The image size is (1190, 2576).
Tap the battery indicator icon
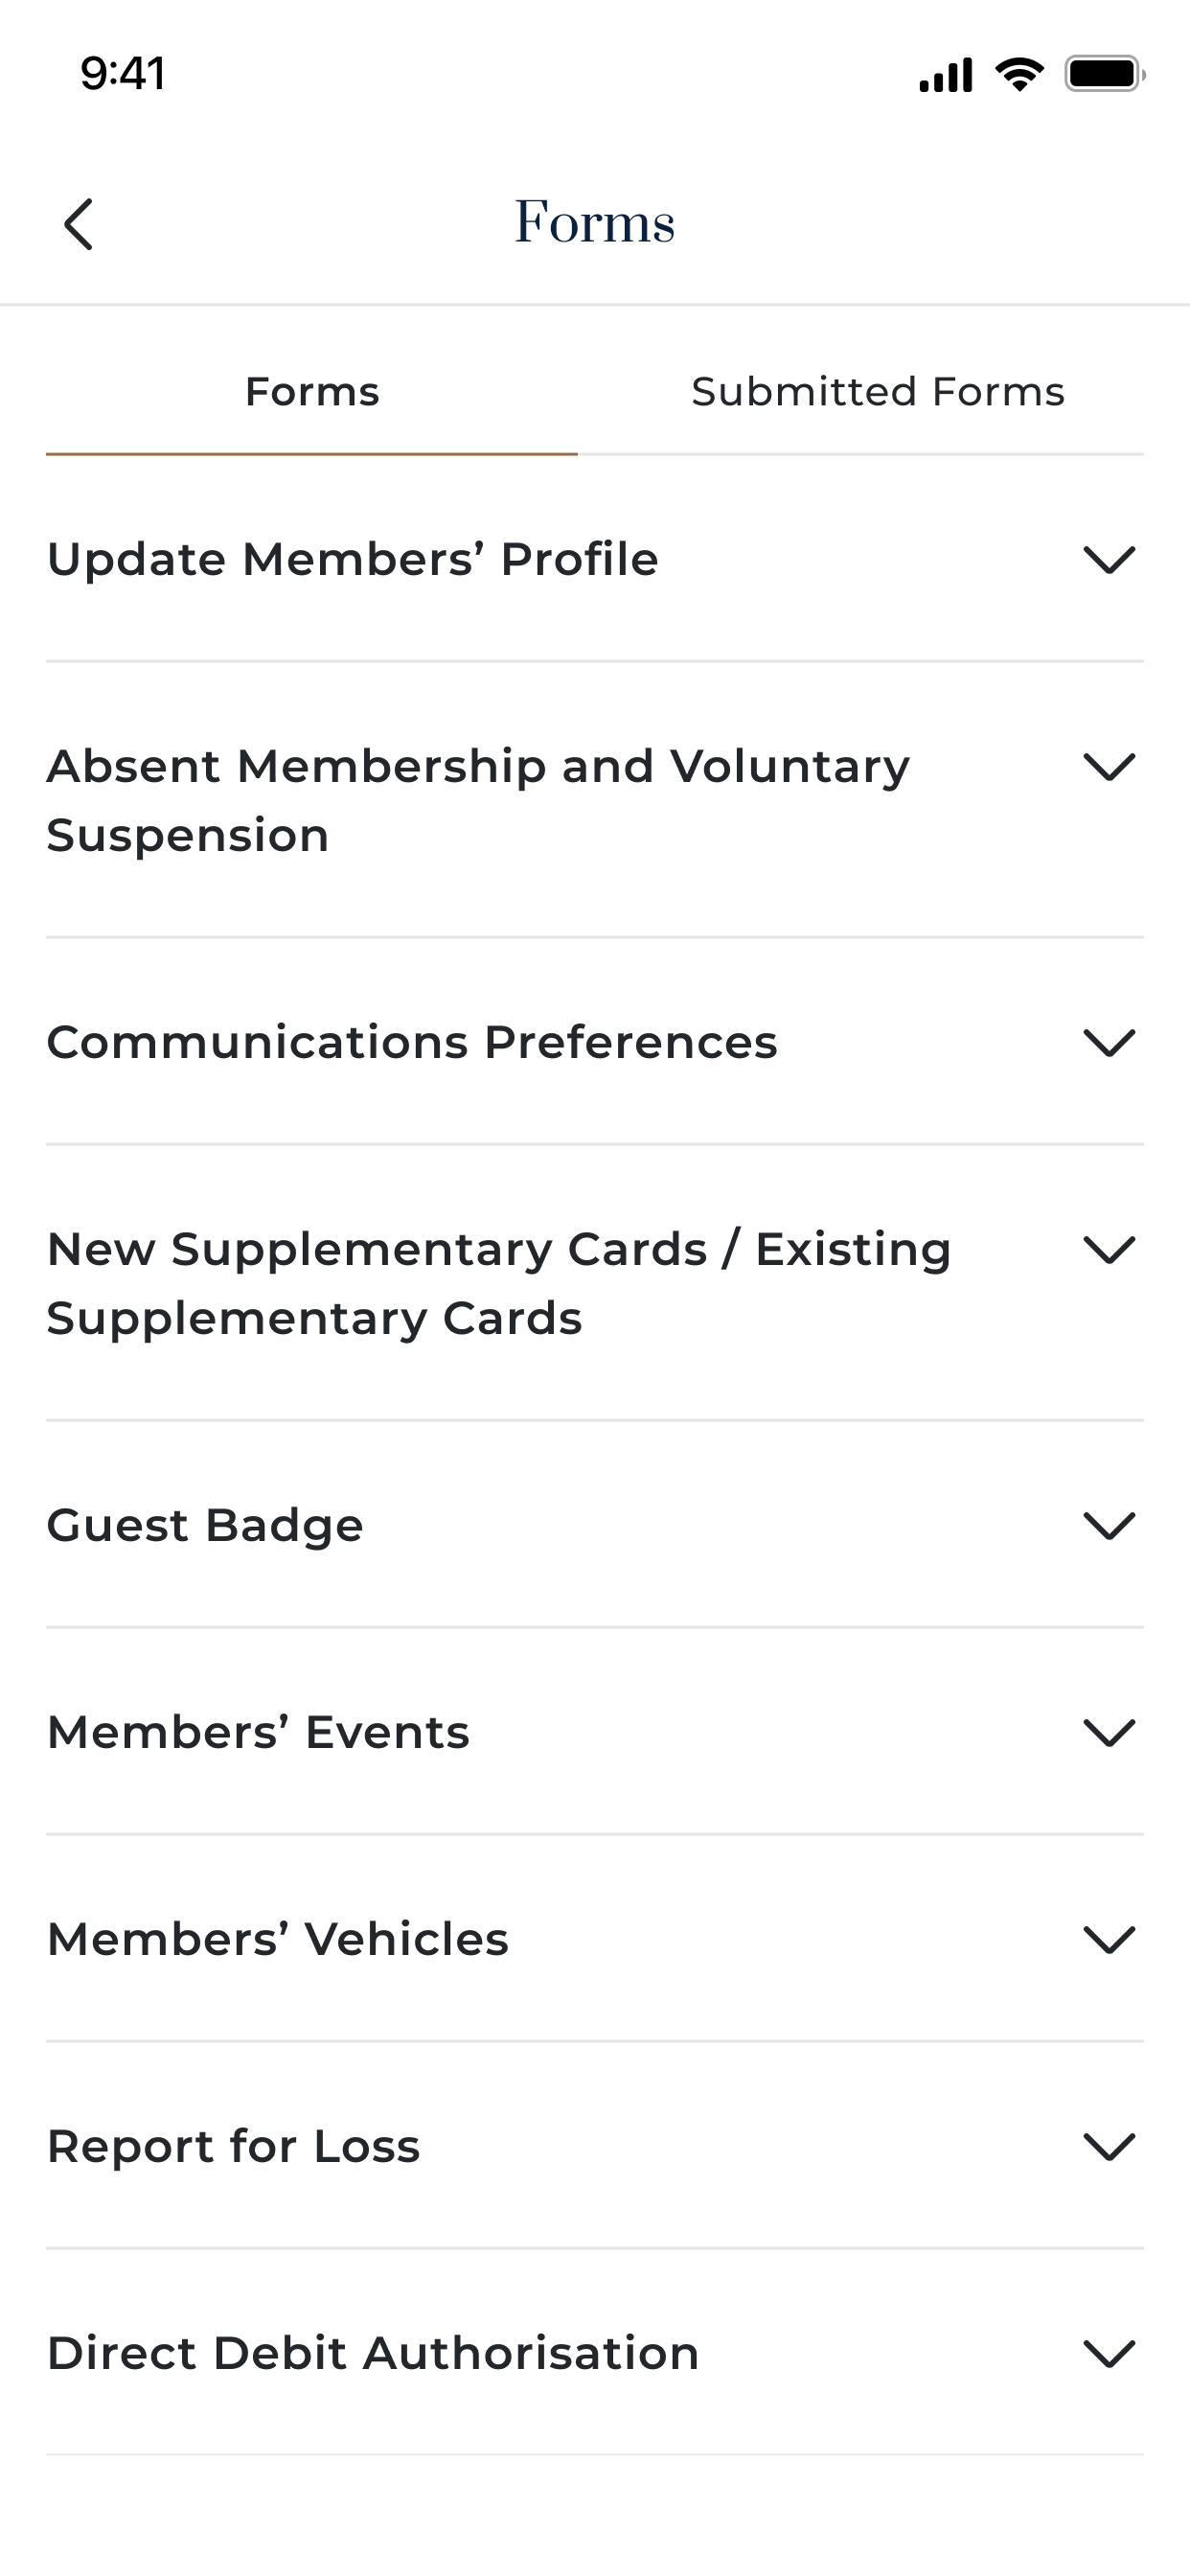[x=1103, y=74]
